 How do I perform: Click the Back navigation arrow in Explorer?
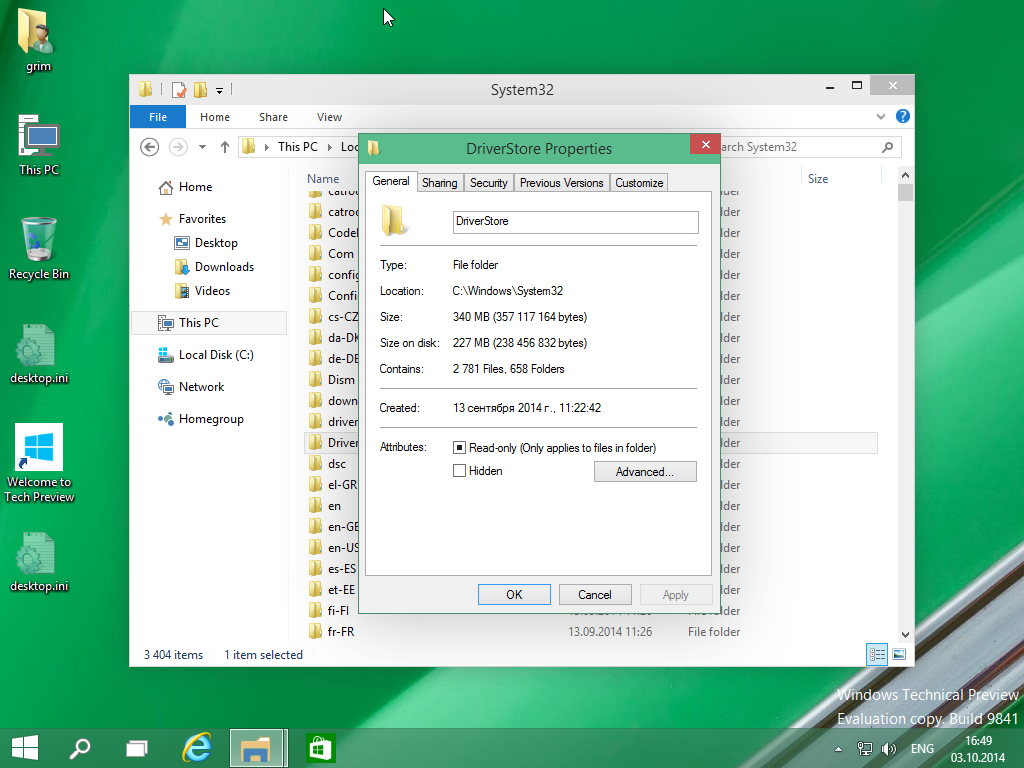coord(150,147)
